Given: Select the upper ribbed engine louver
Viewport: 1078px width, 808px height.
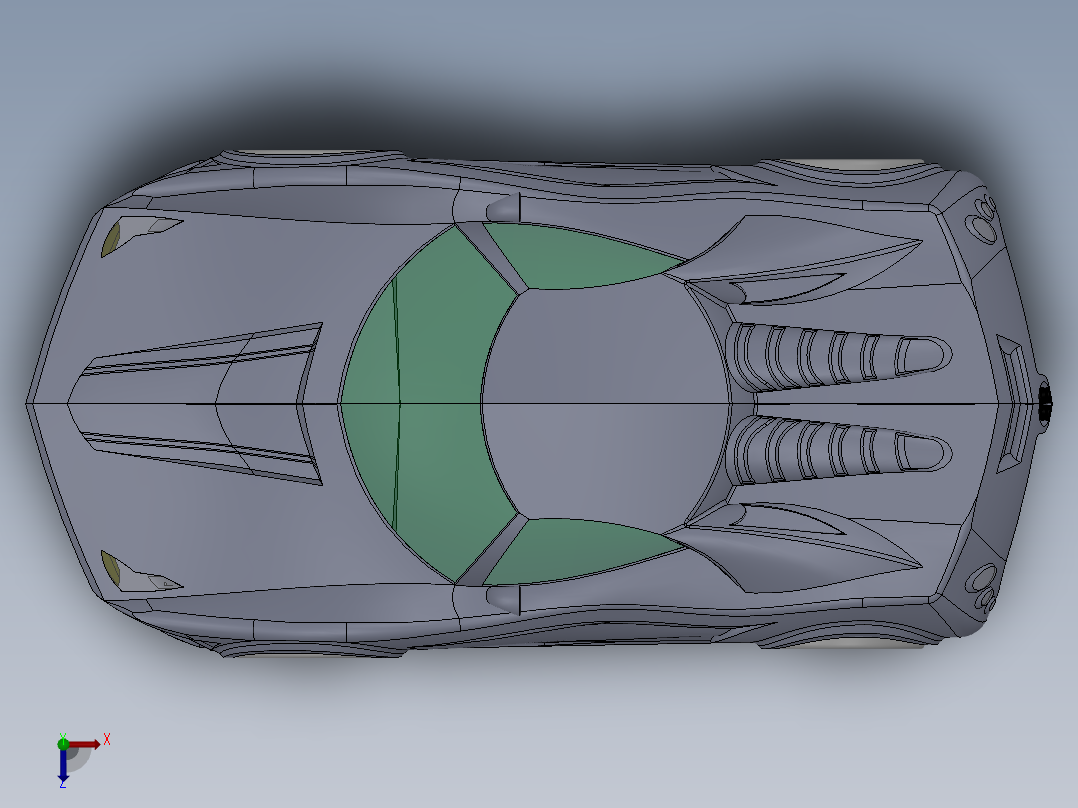Looking at the screenshot, I should pyautogui.click(x=839, y=358).
